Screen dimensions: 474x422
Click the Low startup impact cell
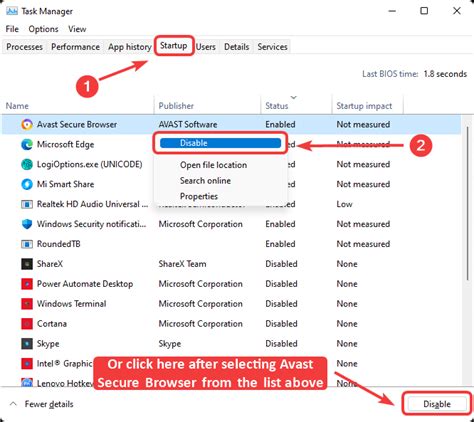click(344, 204)
